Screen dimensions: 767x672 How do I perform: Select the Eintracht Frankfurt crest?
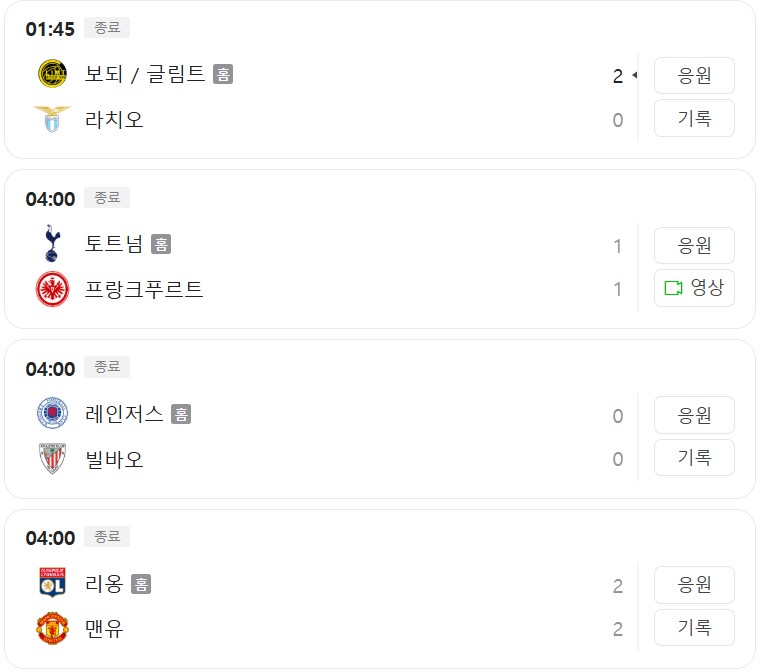pos(52,289)
